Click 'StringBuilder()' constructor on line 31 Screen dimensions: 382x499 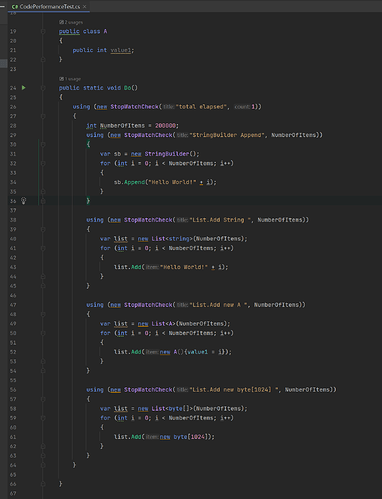171,154
